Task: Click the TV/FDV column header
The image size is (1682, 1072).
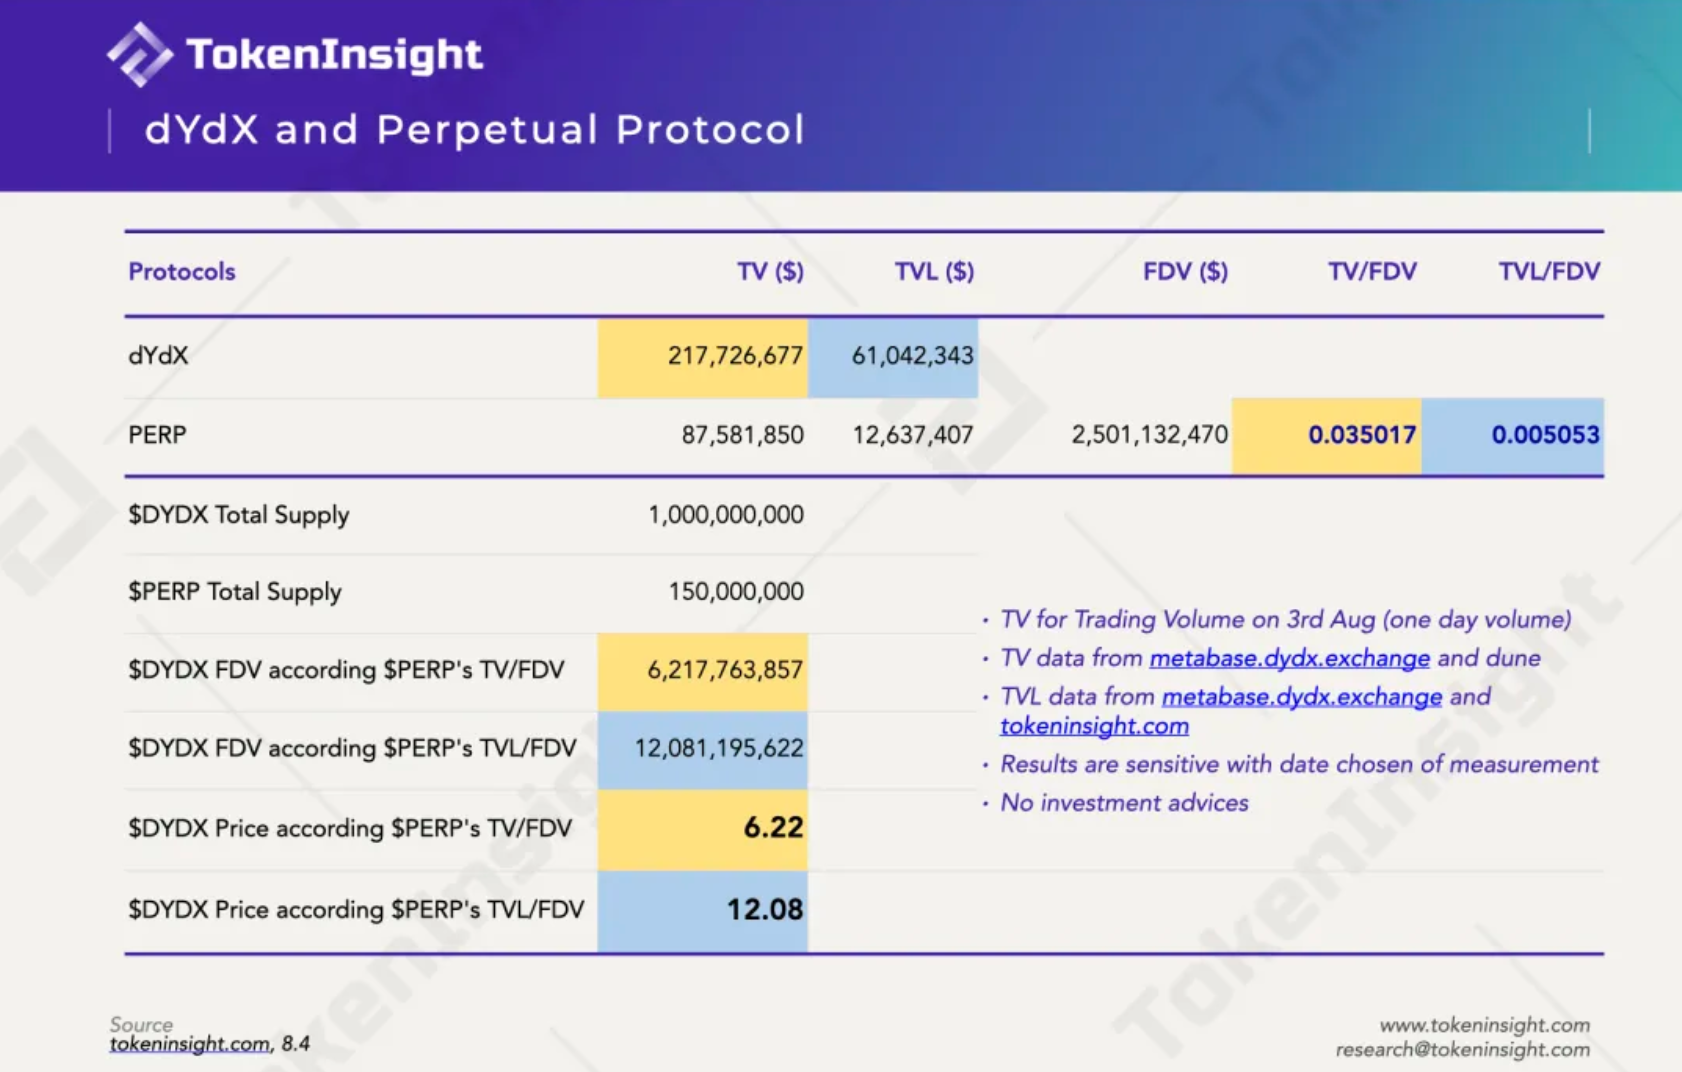Action: 1372,272
